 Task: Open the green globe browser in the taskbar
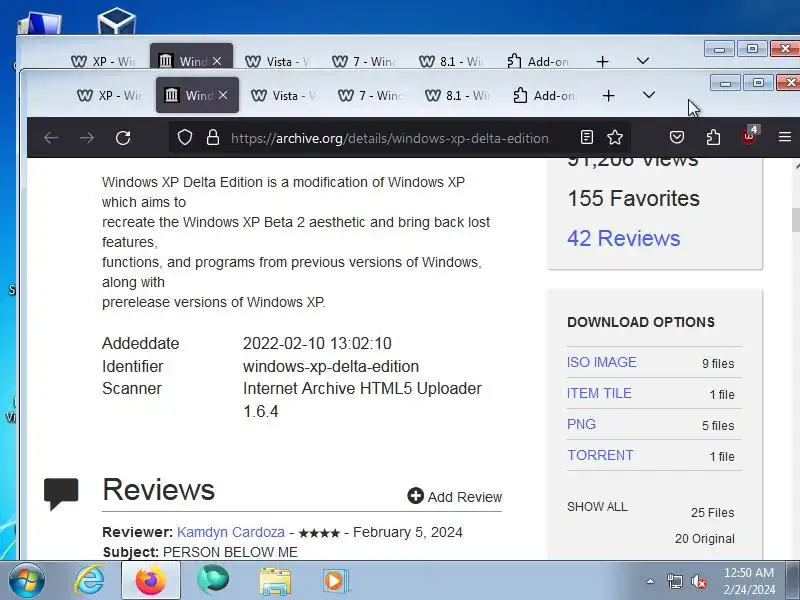pos(213,580)
